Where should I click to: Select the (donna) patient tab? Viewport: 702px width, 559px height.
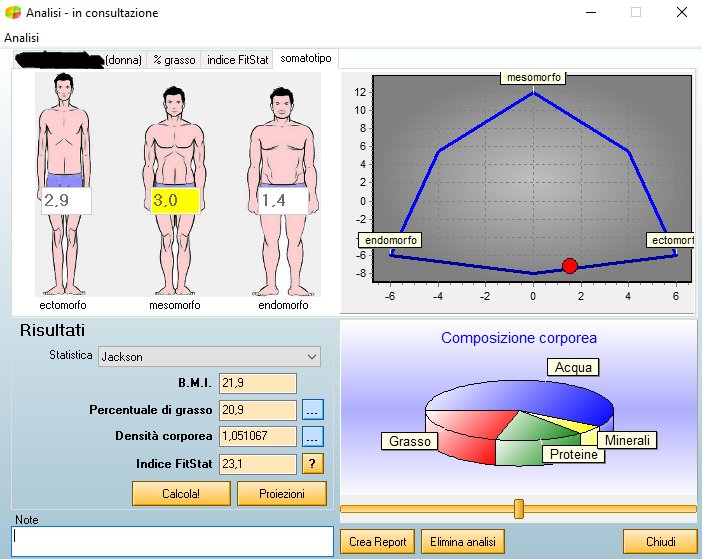click(x=79, y=60)
